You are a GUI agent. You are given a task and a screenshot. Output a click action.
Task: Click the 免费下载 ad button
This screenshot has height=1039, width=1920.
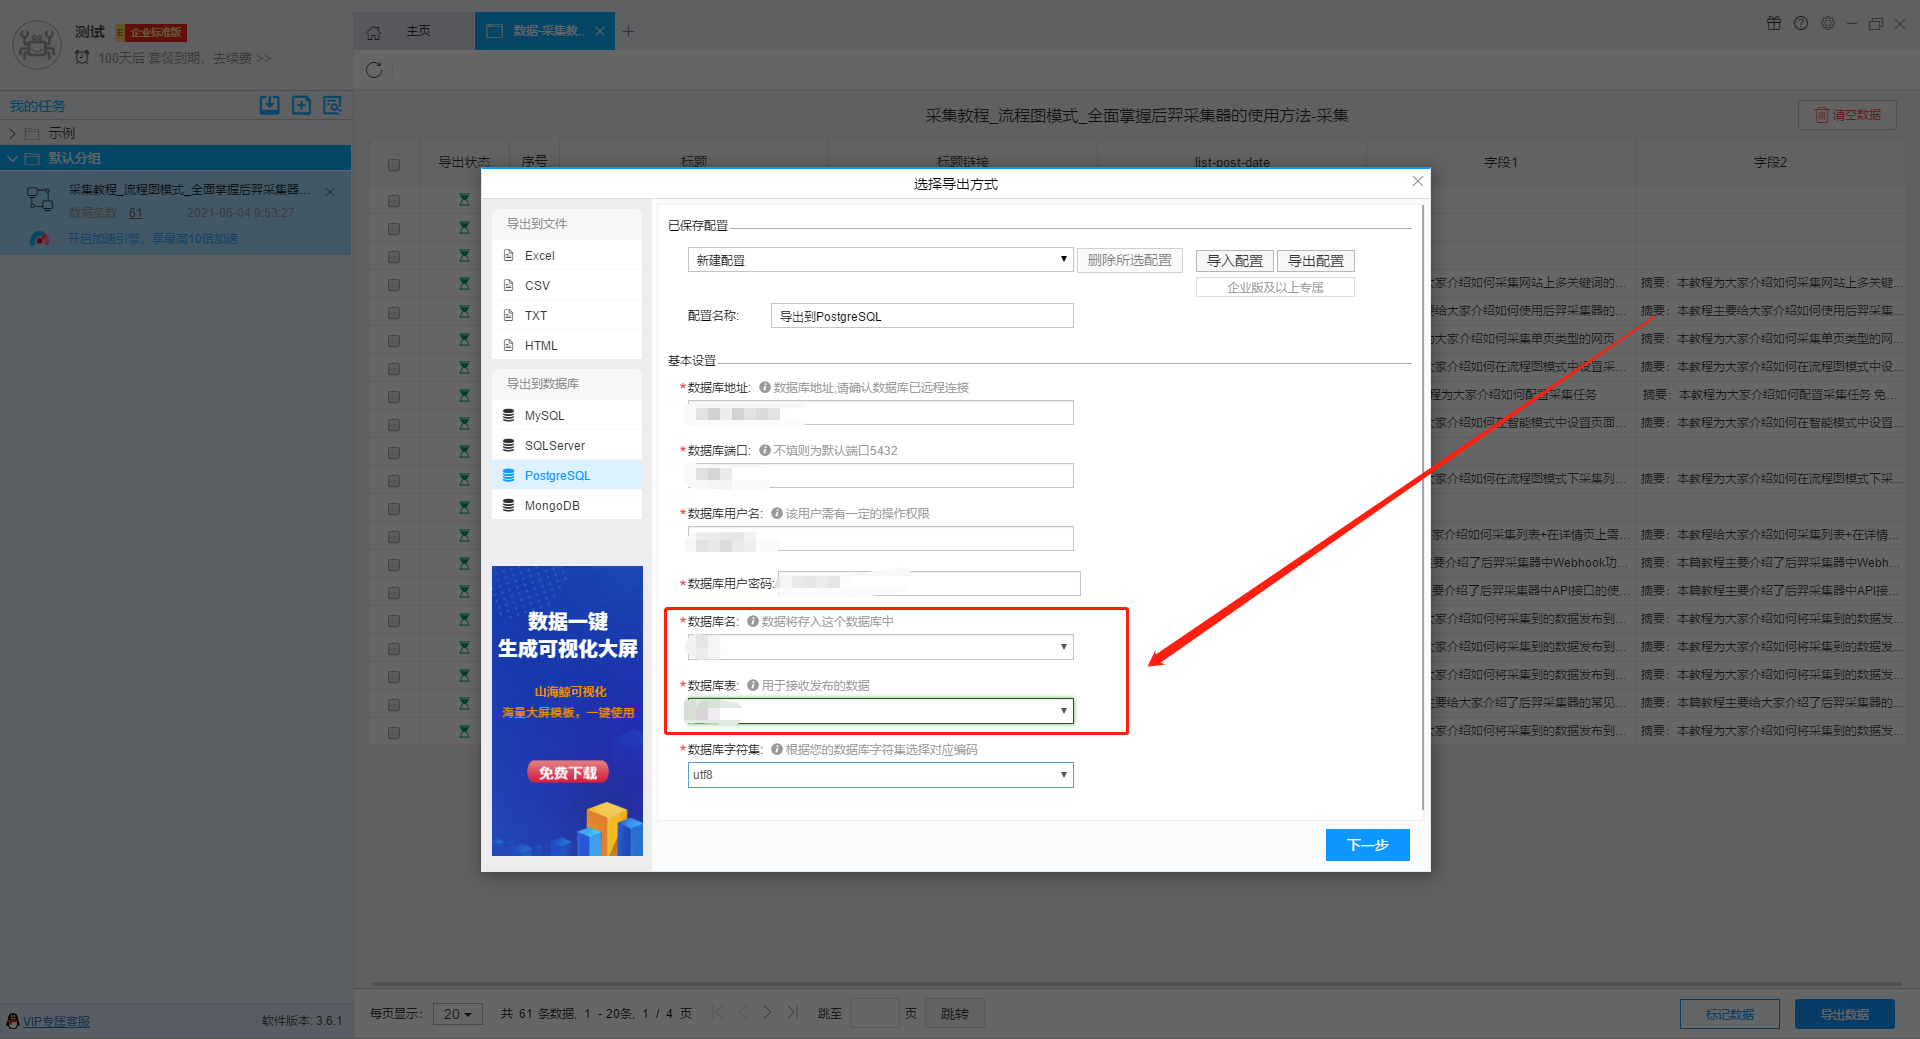pyautogui.click(x=568, y=772)
